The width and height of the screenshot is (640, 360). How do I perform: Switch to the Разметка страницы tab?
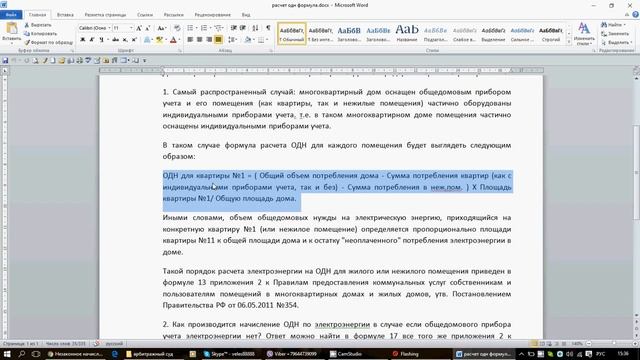click(x=105, y=15)
